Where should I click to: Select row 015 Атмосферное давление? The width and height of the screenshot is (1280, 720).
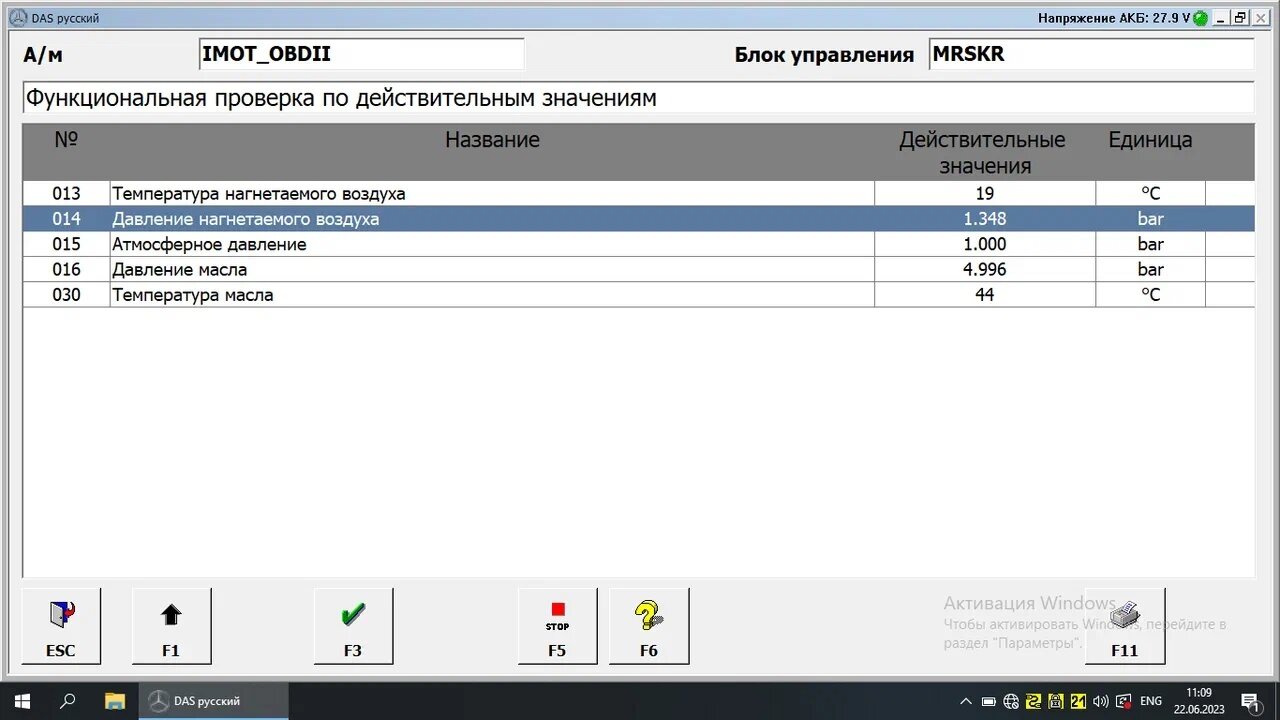638,244
